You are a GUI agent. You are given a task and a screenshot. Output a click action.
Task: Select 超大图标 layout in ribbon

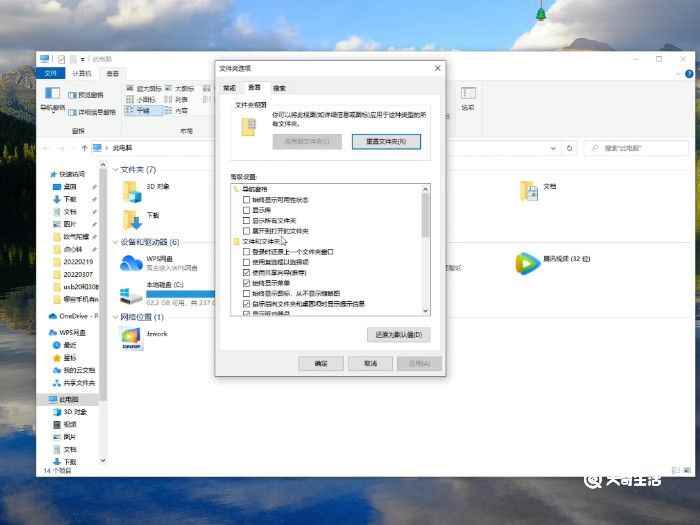click(144, 88)
